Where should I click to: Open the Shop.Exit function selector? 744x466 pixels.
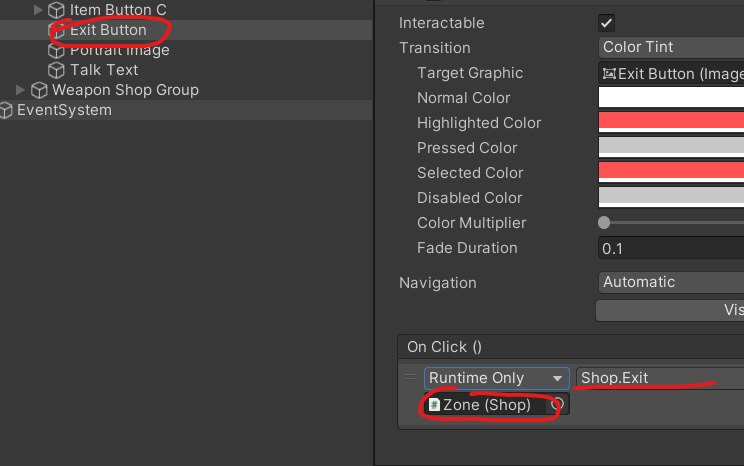658,378
